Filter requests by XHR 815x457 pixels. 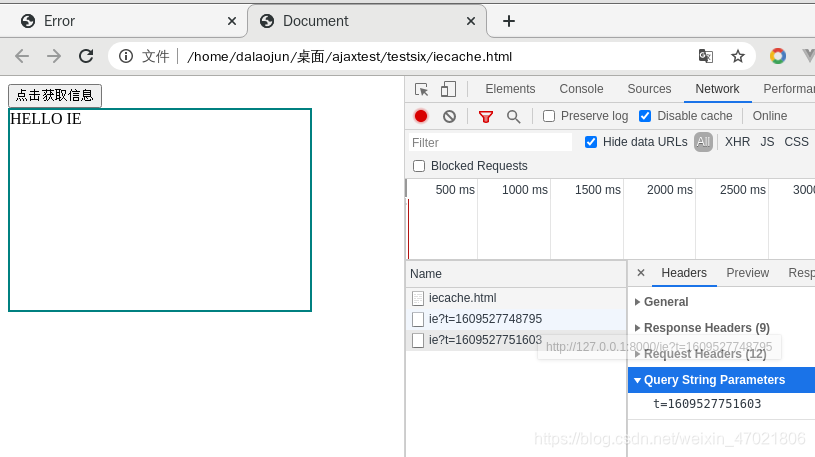pyautogui.click(x=737, y=142)
